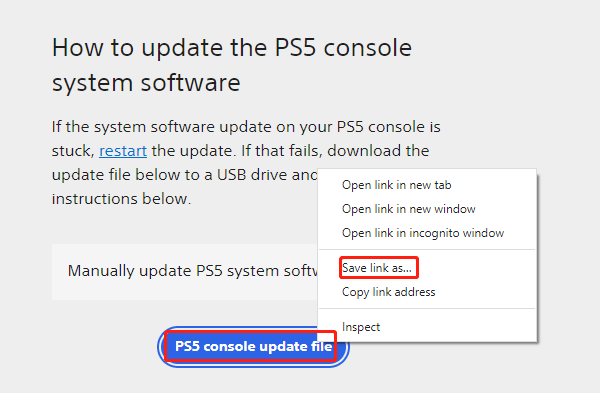Click "Save link as..." in context menu
Viewport: 600px width, 393px height.
[x=377, y=268]
